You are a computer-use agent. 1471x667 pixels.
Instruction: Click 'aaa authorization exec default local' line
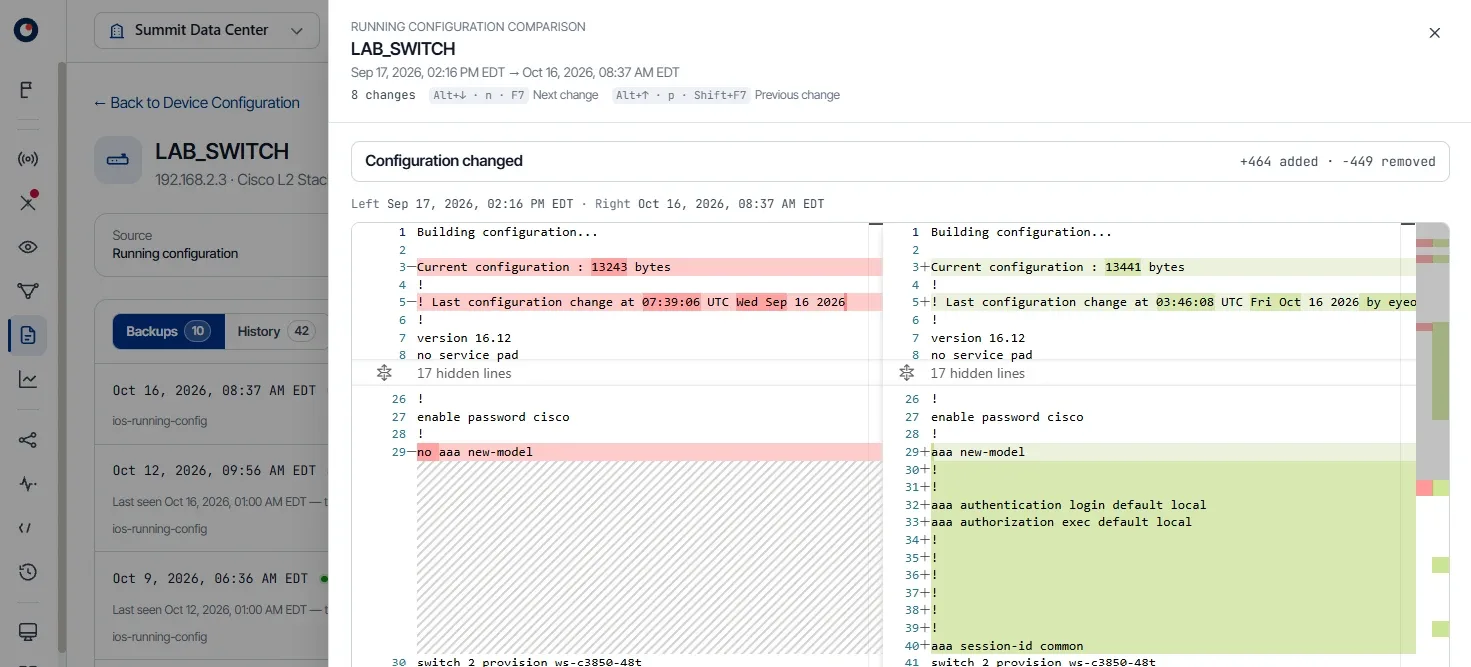pyautogui.click(x=1061, y=522)
